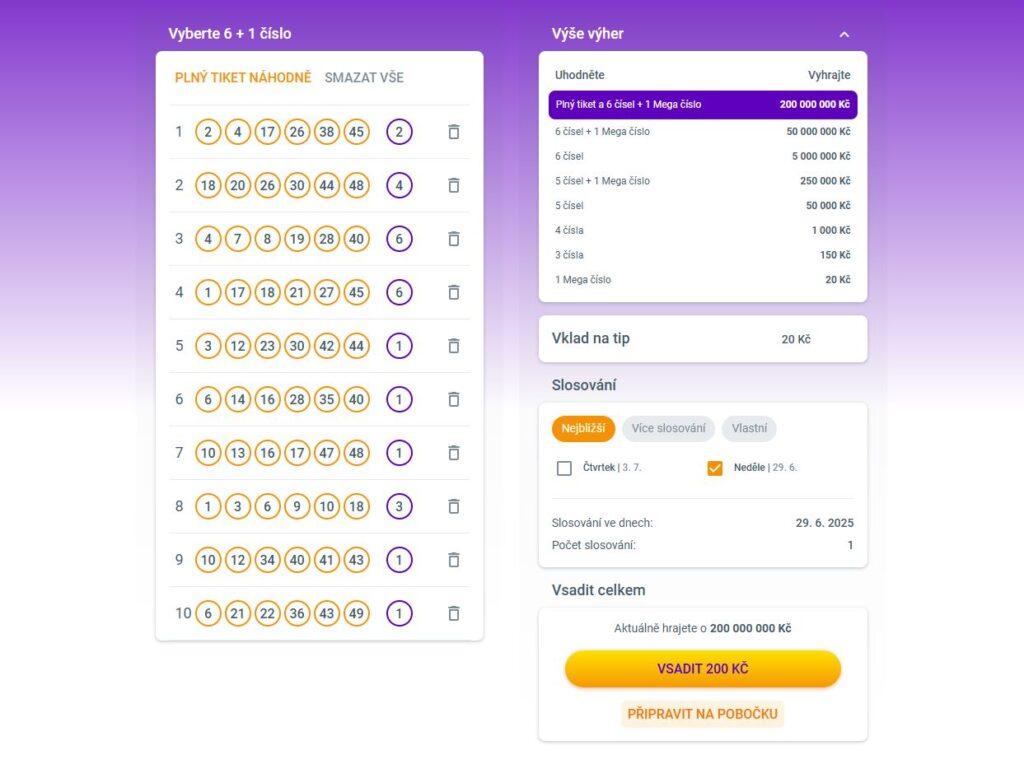The height and width of the screenshot is (764, 1024).
Task: Click PLNÝ TIKET NÁHODNĚ link
Action: [243, 78]
